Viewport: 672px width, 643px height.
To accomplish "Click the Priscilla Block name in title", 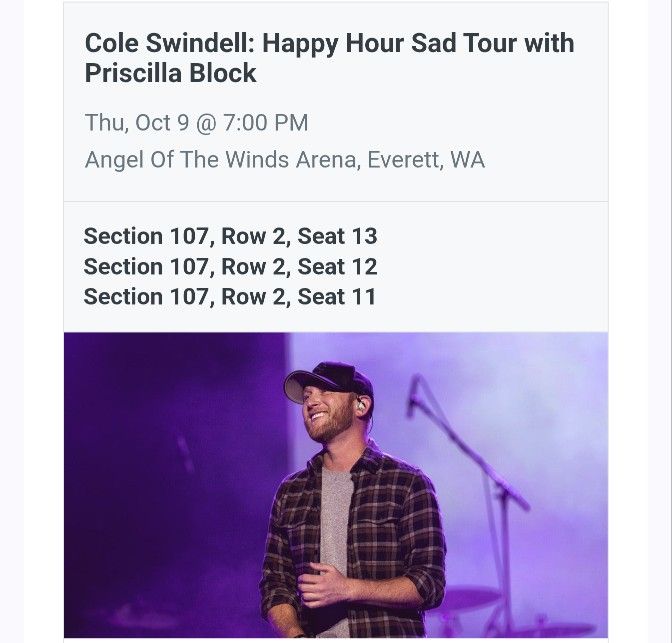I will (171, 73).
